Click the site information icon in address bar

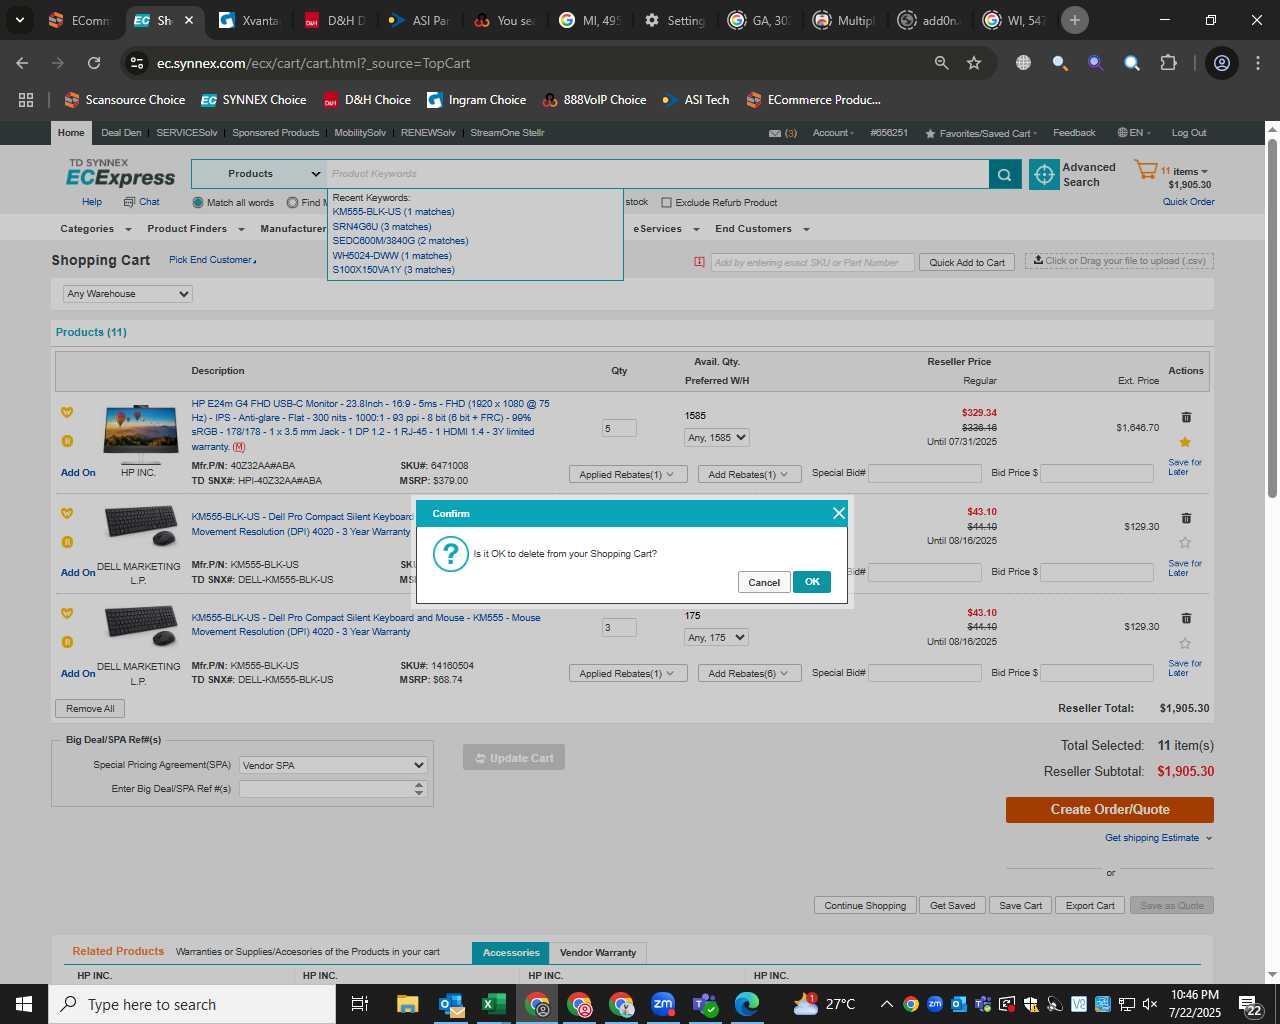[138, 63]
